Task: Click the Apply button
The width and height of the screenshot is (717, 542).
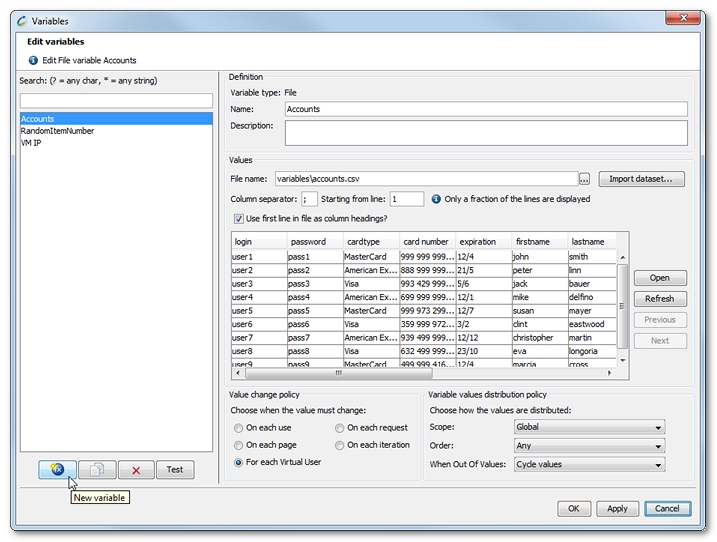Action: (617, 508)
